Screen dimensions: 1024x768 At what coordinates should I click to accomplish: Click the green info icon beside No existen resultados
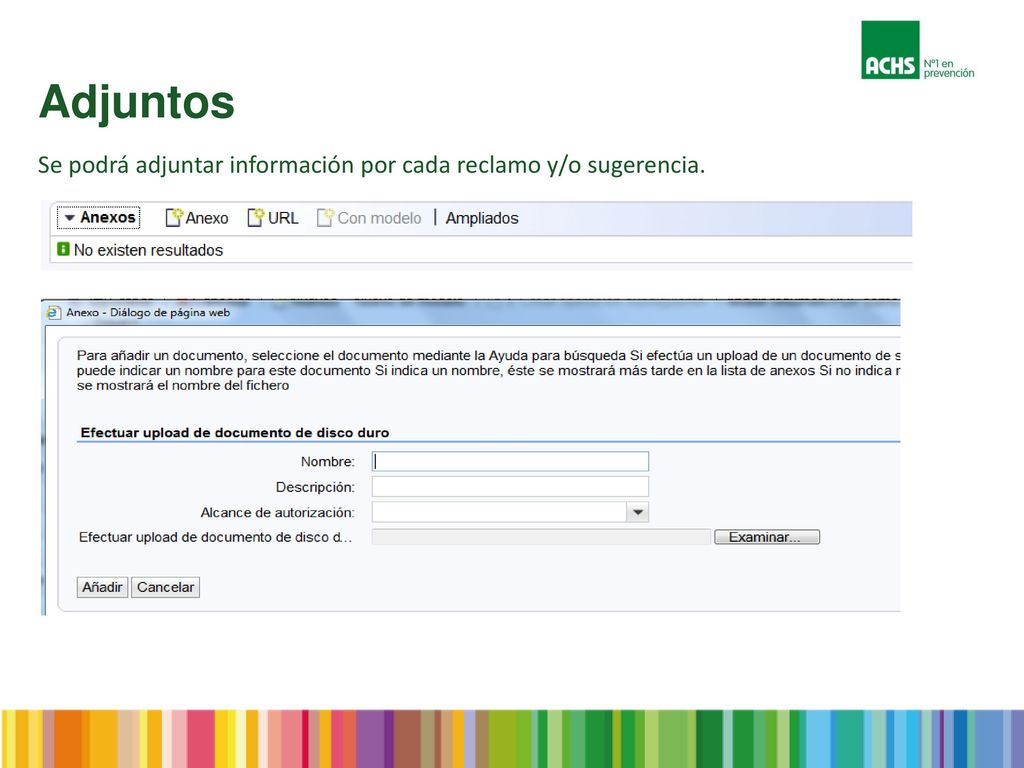(63, 249)
